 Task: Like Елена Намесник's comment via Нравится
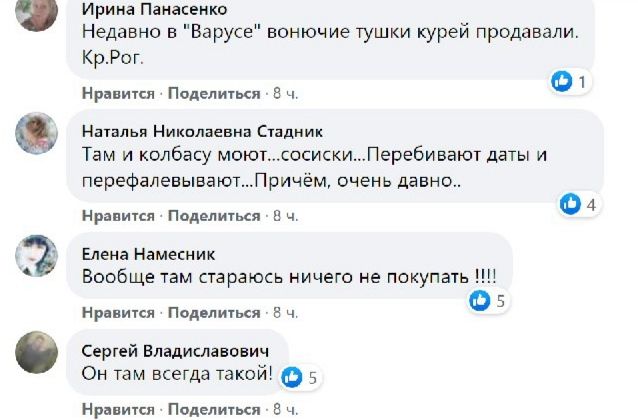(118, 313)
